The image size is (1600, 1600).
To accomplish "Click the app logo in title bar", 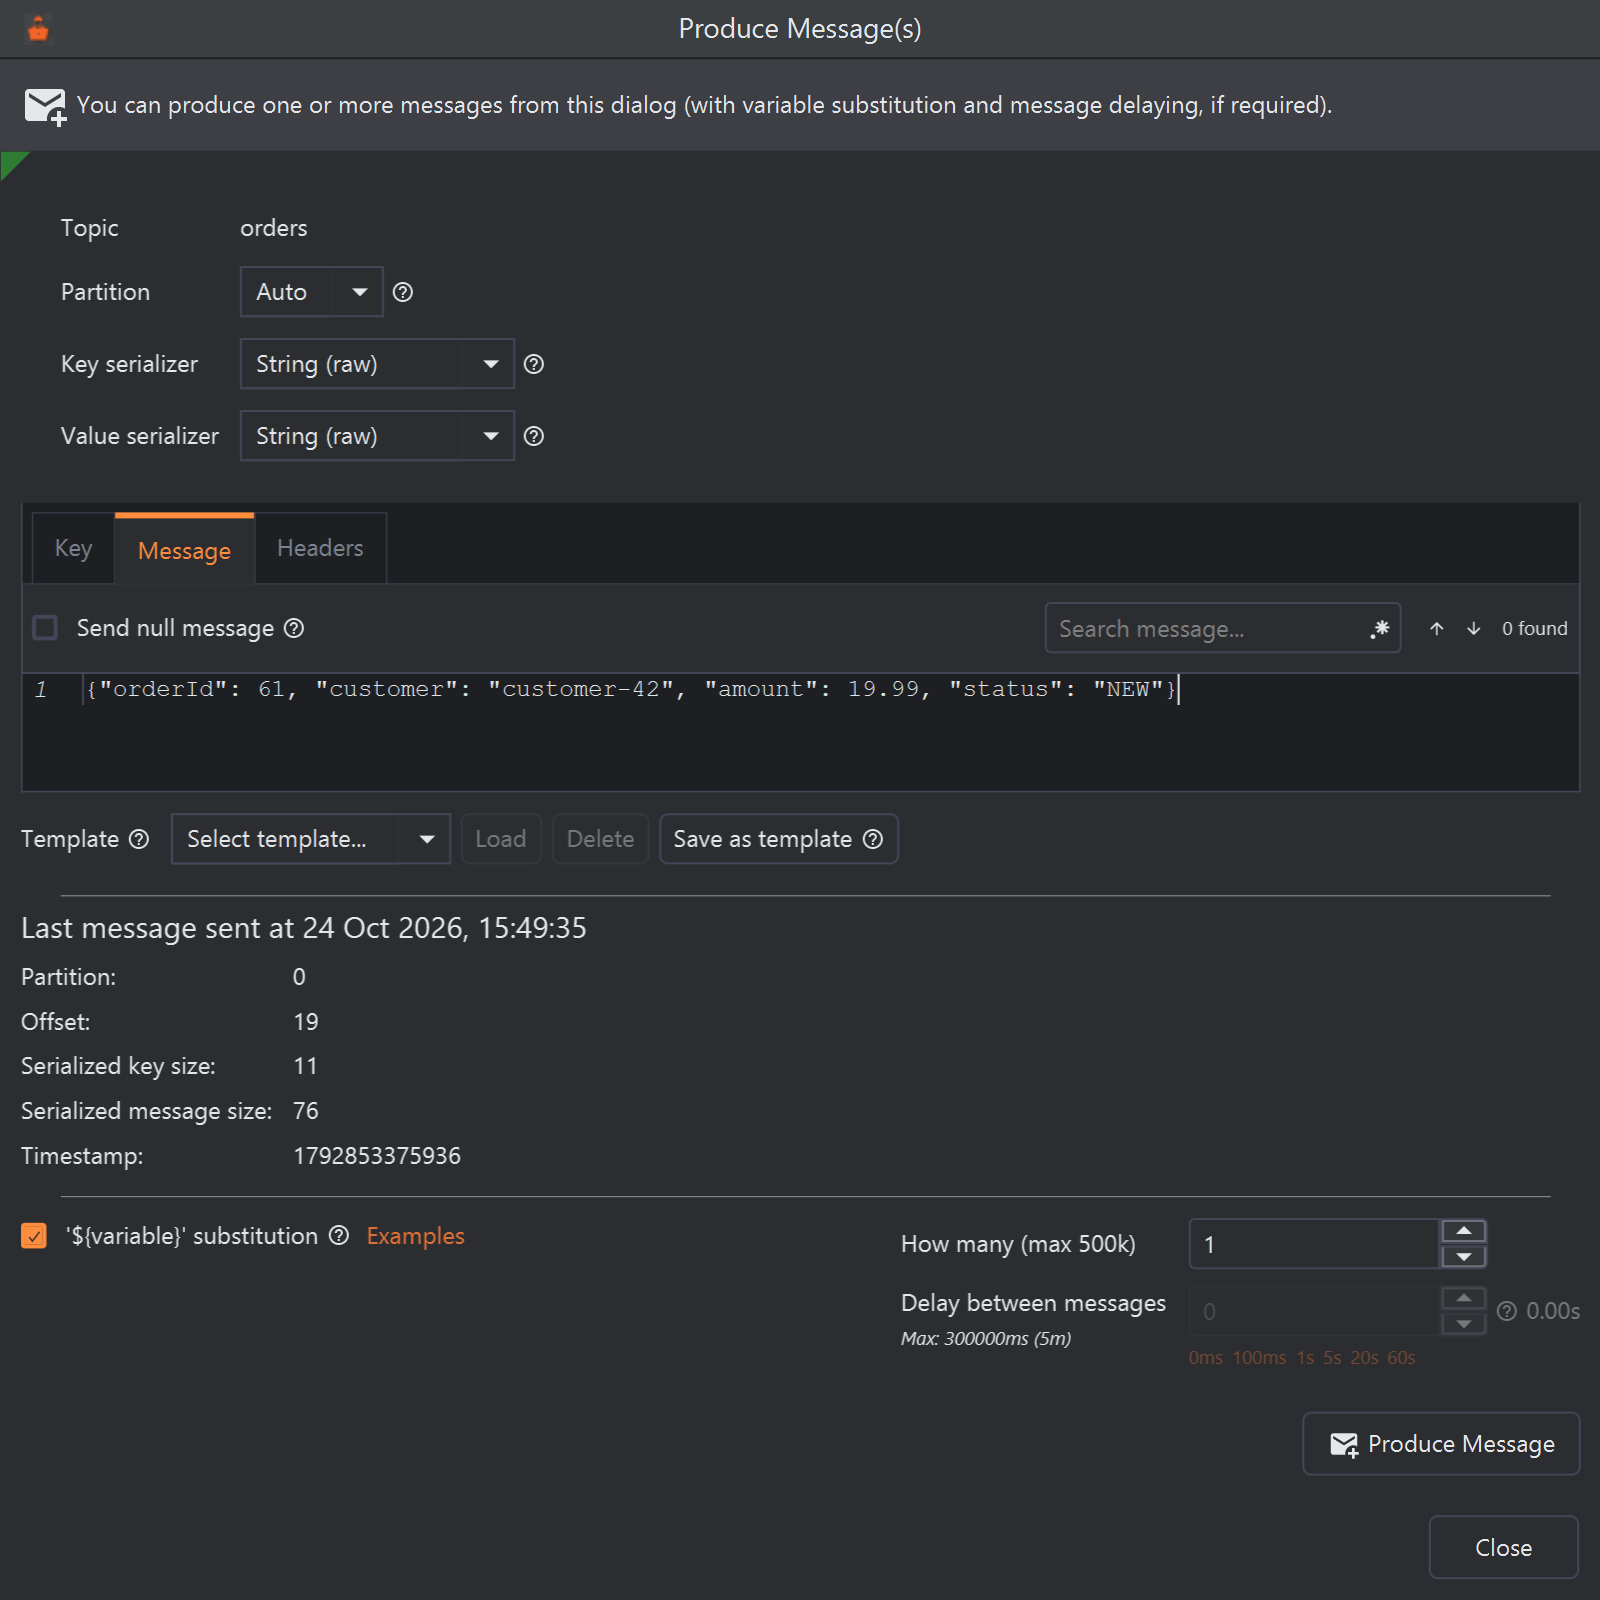I will 38,29.
